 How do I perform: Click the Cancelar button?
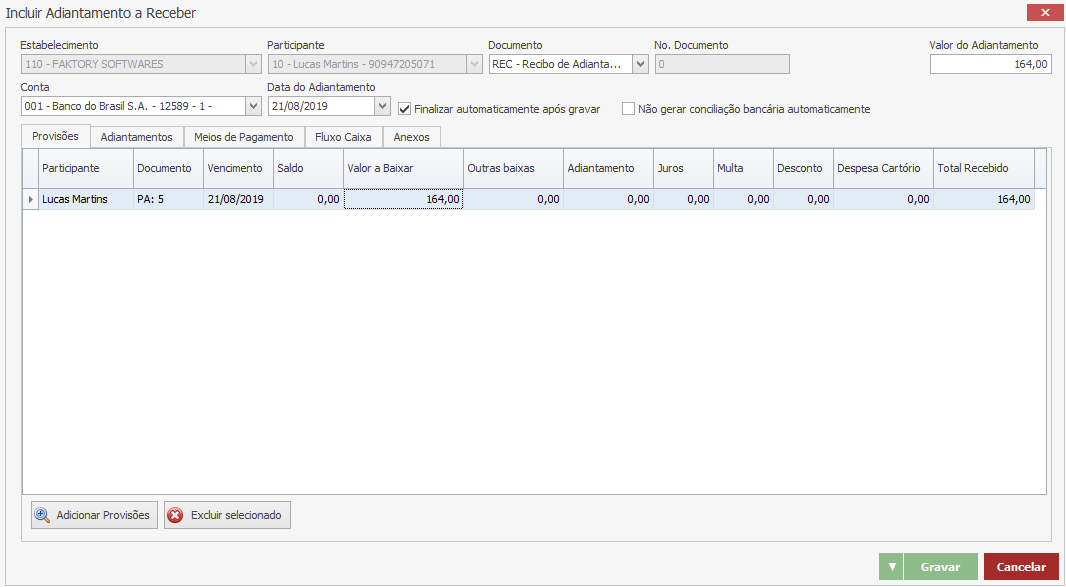[1021, 567]
